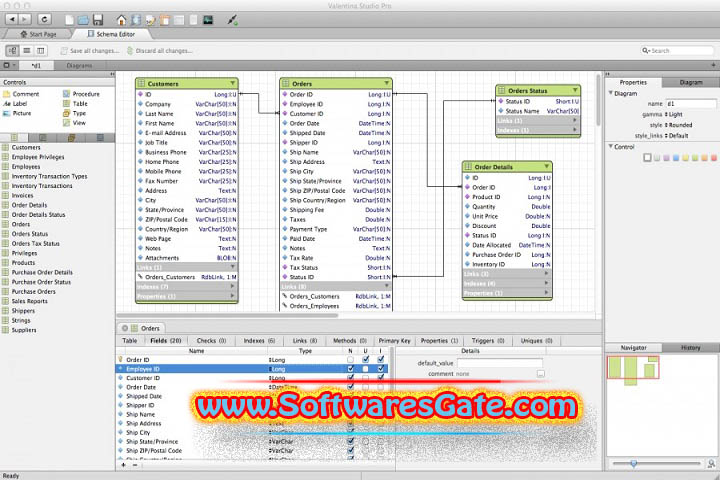Open the Links (8) tab
The height and width of the screenshot is (480, 720).
pyautogui.click(x=305, y=341)
